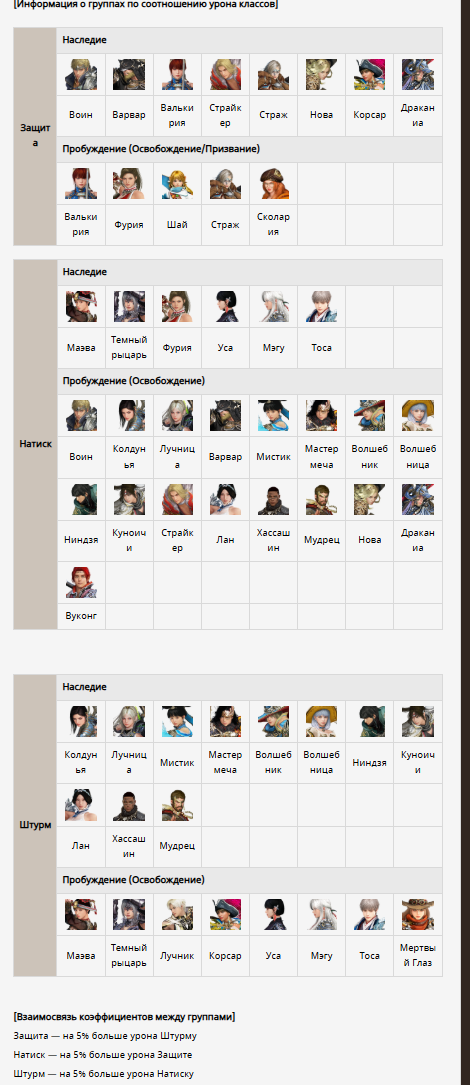Click the Лучник portrait in Штурм Пробуждение

click(177, 914)
